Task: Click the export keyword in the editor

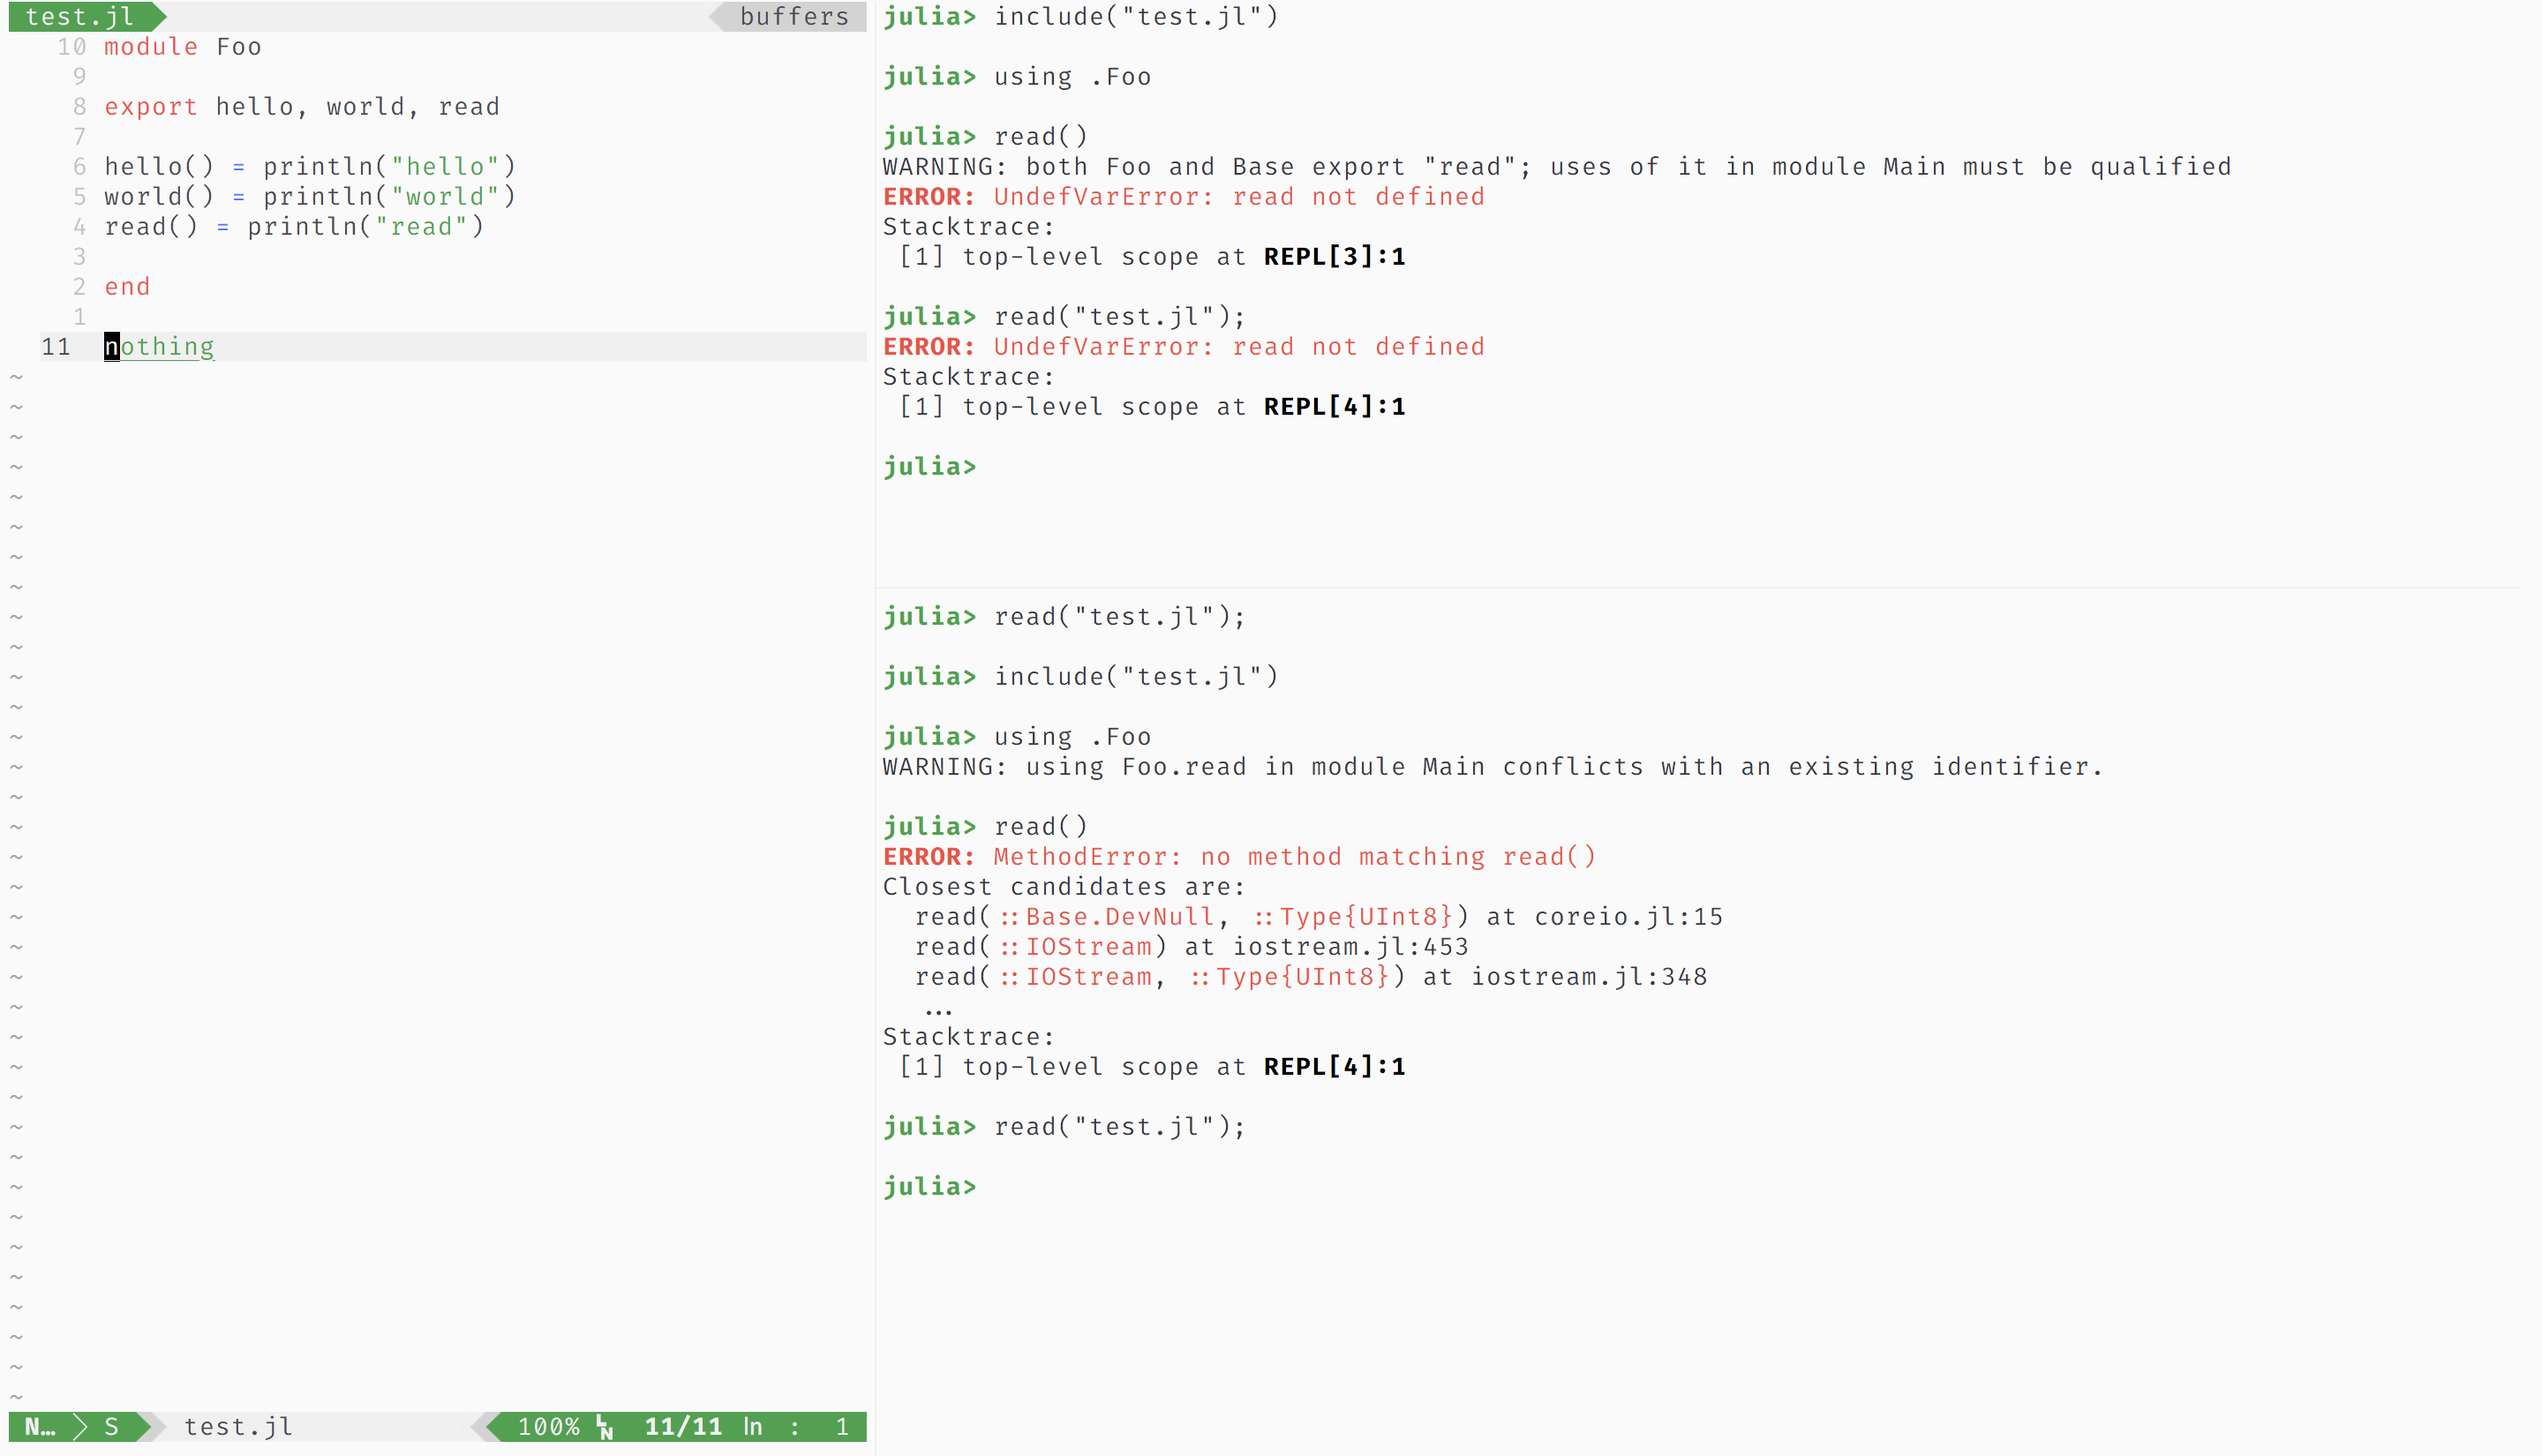Action: coord(151,107)
